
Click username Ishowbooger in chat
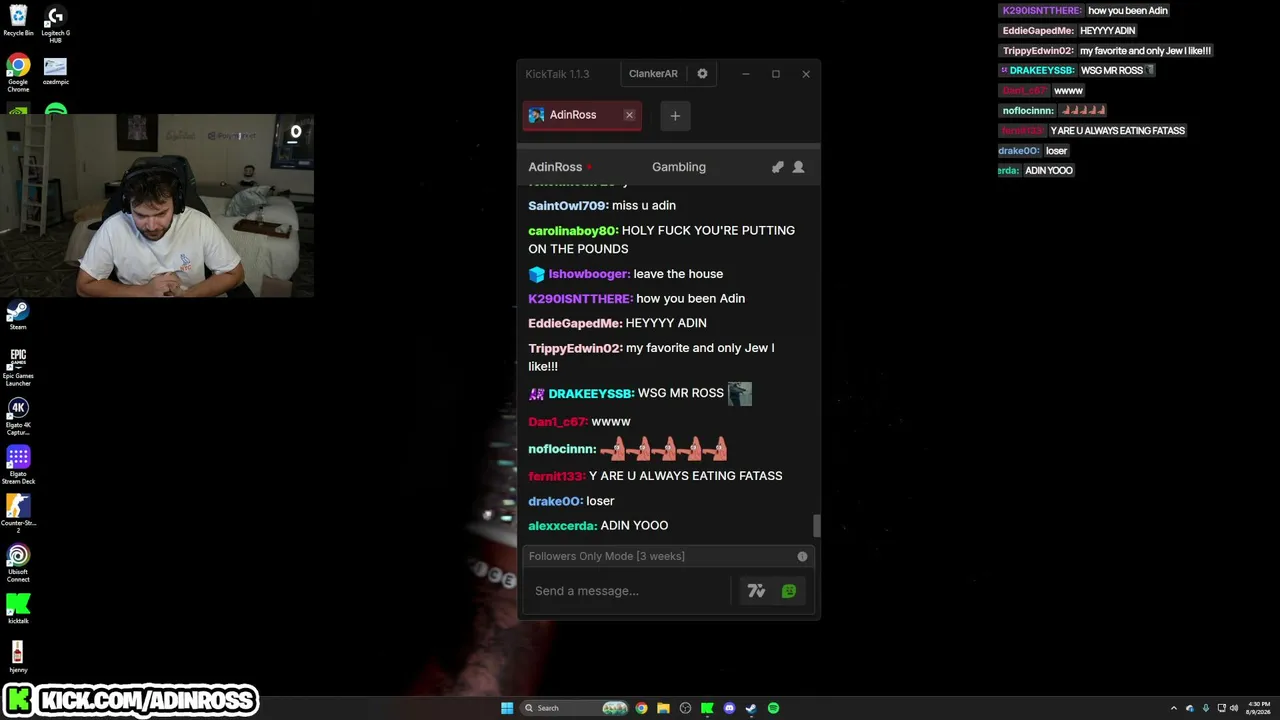tap(589, 274)
